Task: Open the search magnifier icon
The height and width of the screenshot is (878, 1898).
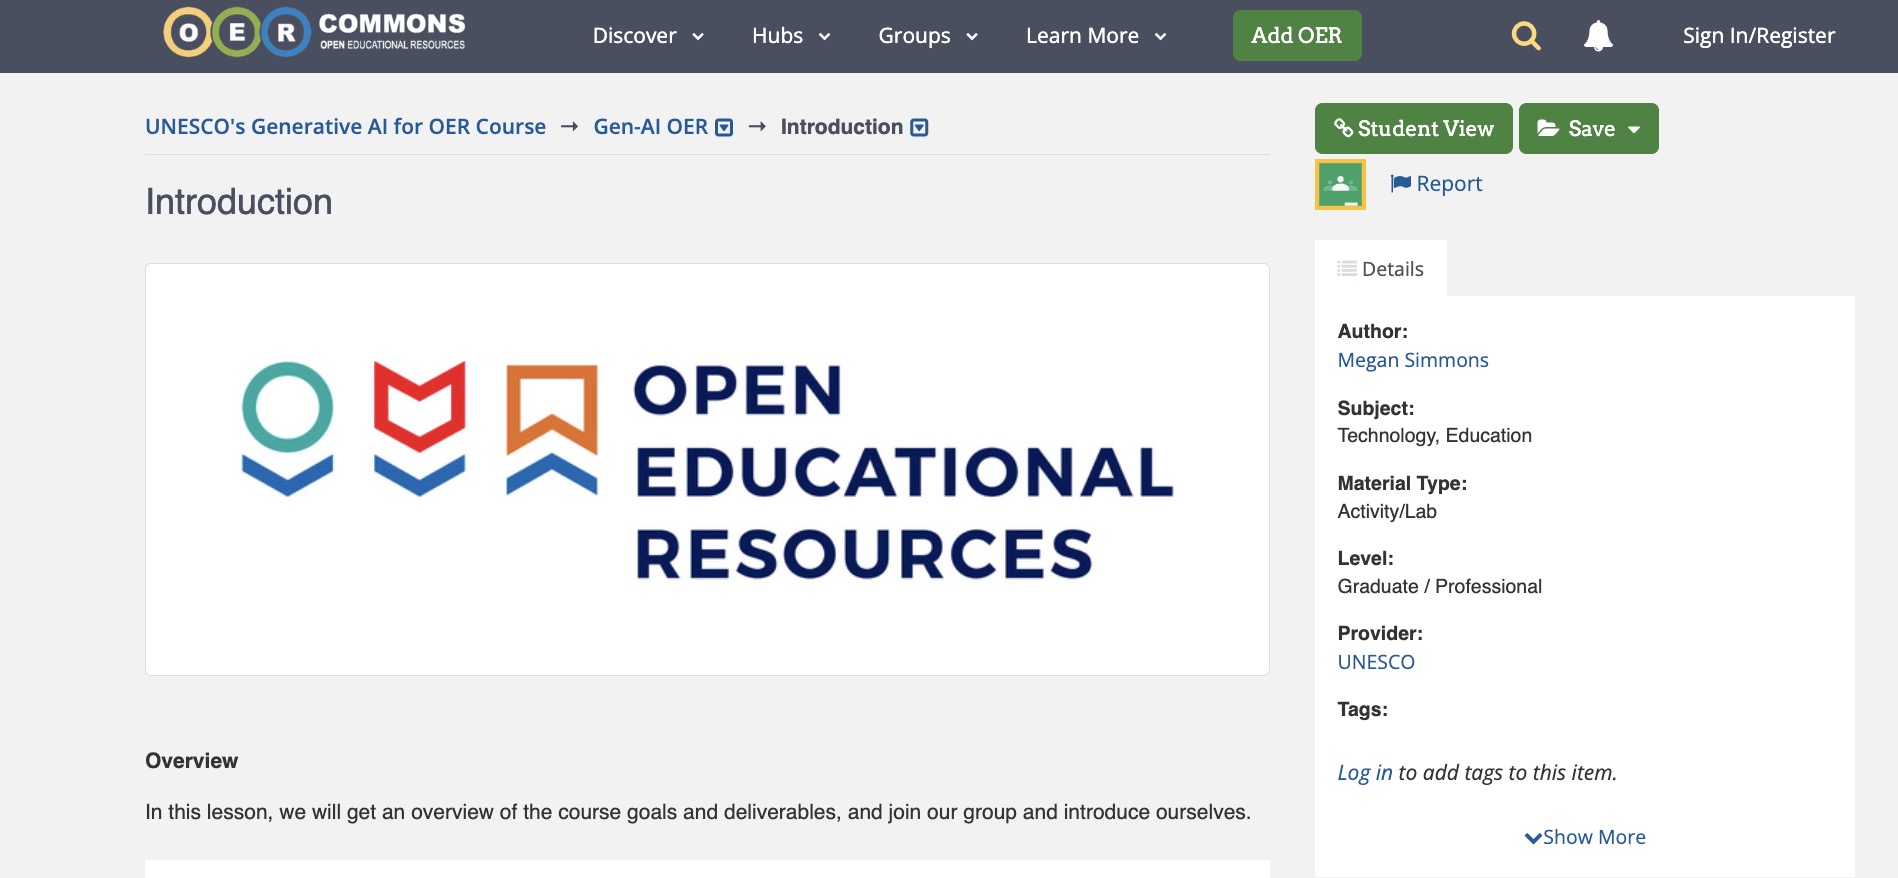Action: point(1525,36)
